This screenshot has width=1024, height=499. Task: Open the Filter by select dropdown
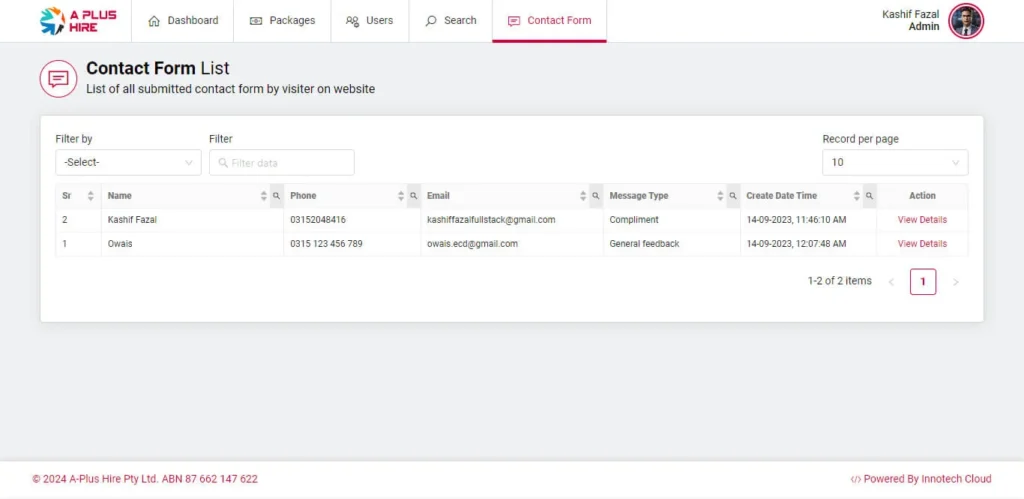tap(128, 162)
